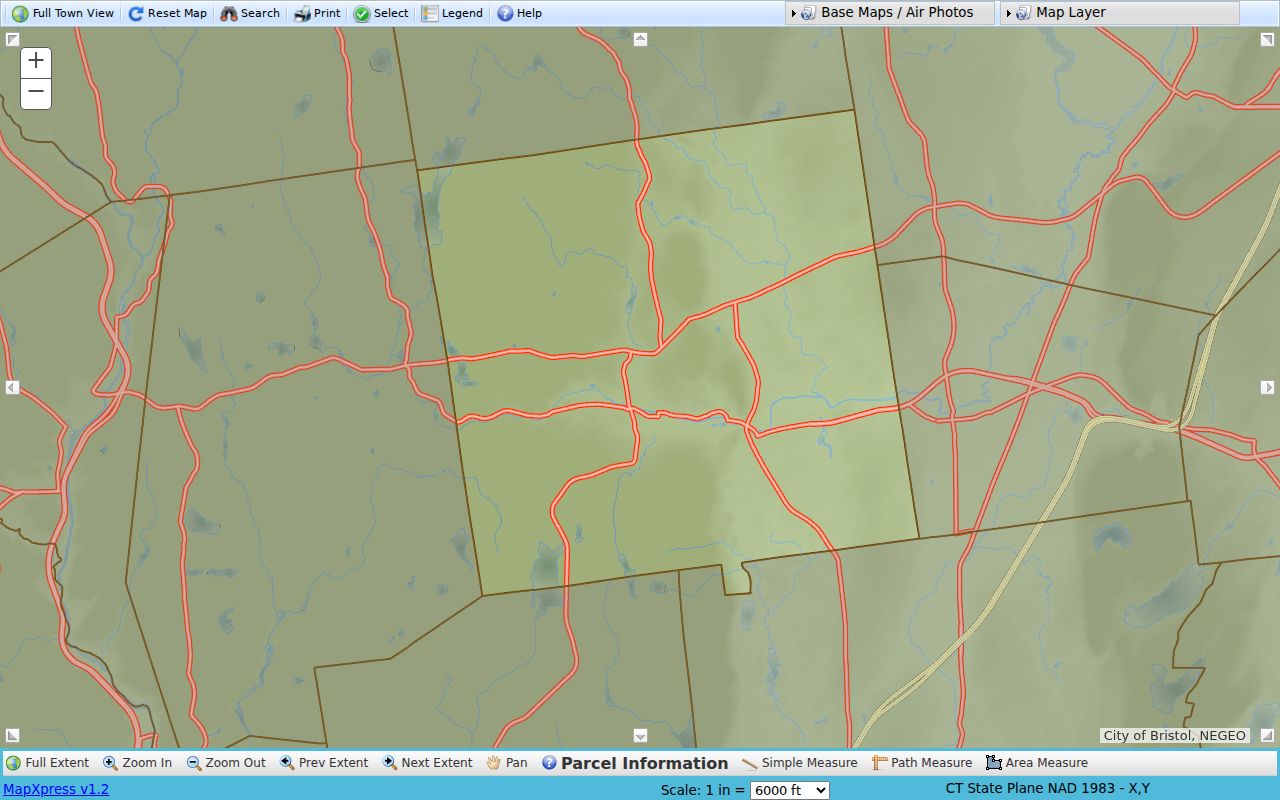The height and width of the screenshot is (800, 1280).
Task: Zoom in with the plus button
Action: (x=36, y=61)
